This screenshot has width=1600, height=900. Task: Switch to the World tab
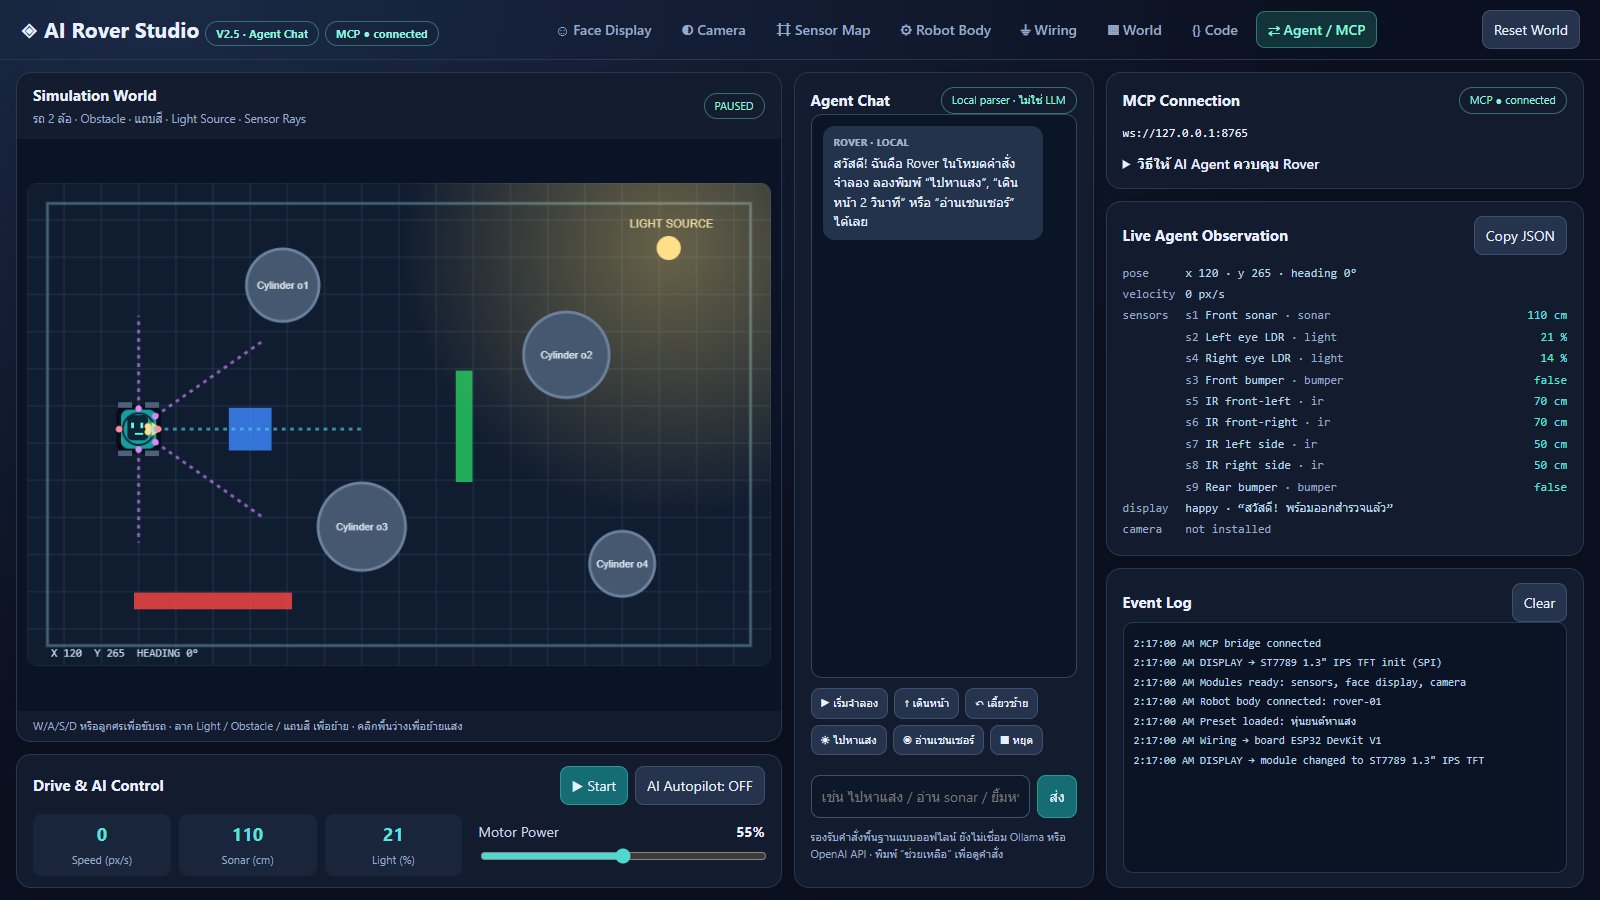(x=1134, y=30)
